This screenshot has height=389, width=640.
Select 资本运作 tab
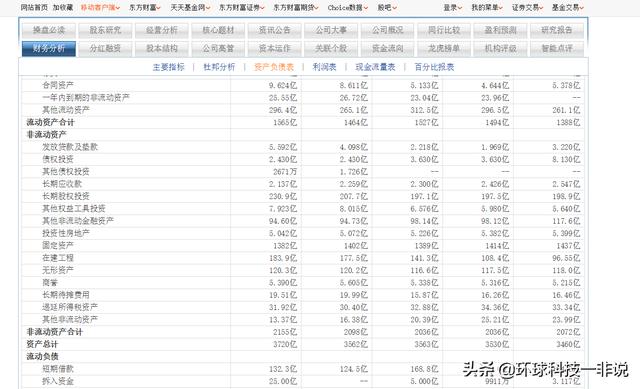275,49
